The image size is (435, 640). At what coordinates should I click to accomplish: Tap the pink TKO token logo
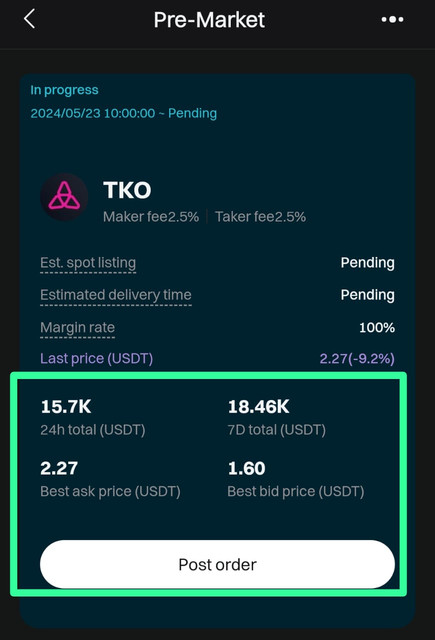64,197
